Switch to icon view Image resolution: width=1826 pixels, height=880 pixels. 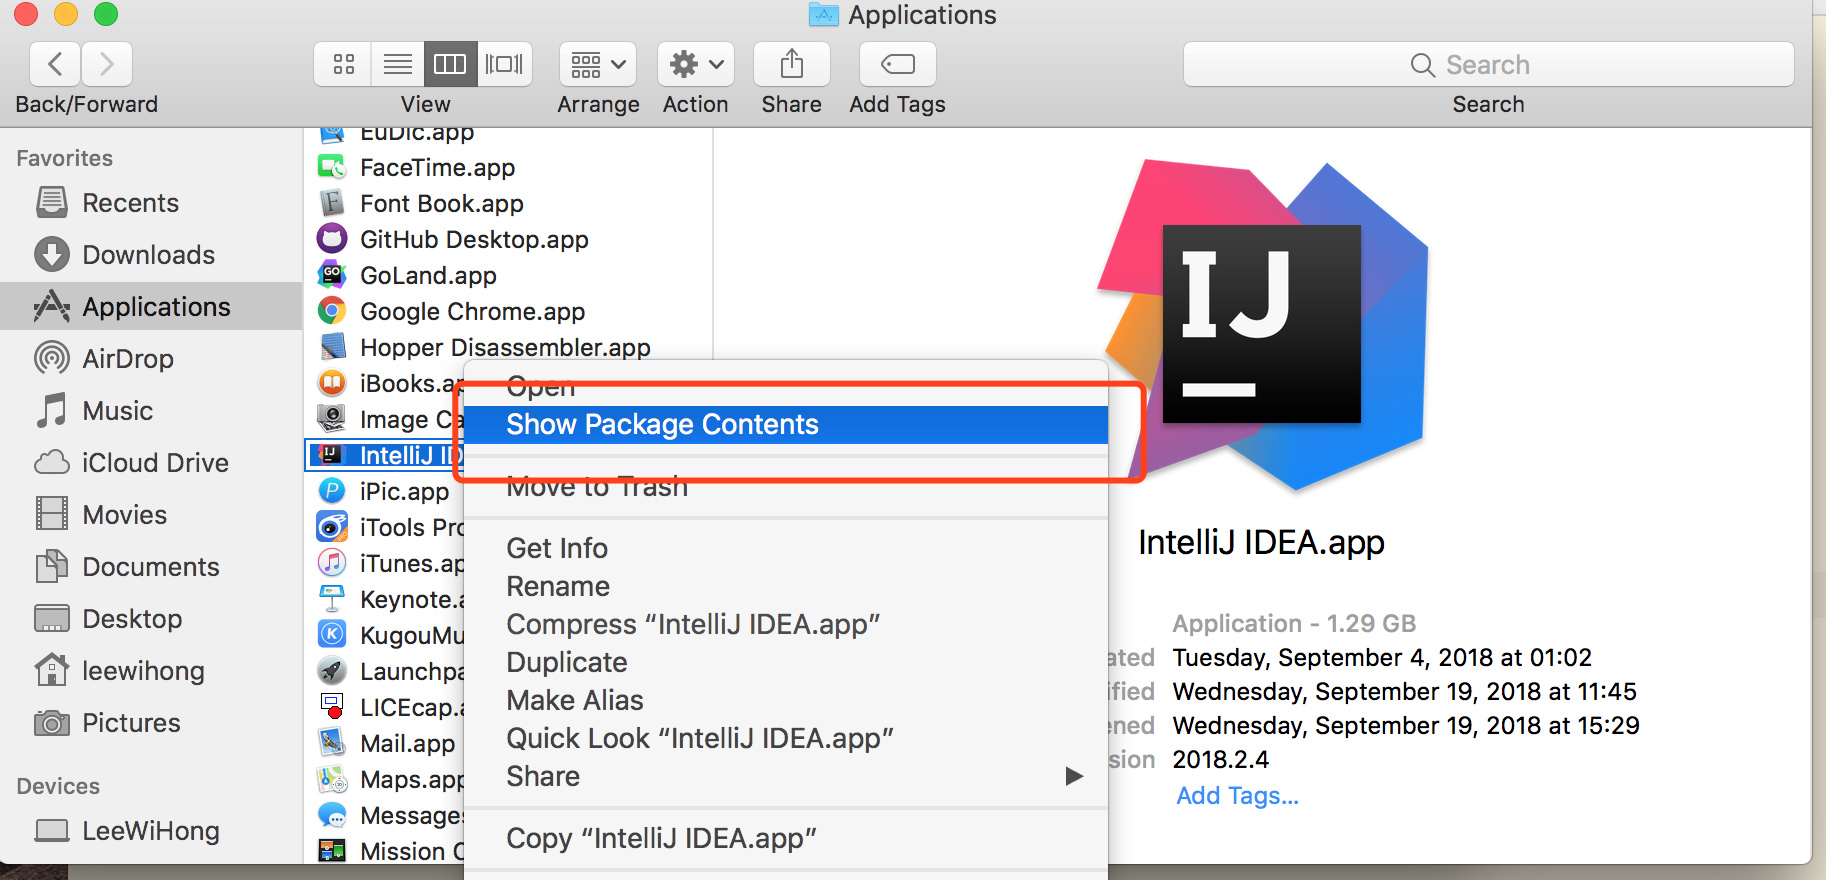pos(343,65)
